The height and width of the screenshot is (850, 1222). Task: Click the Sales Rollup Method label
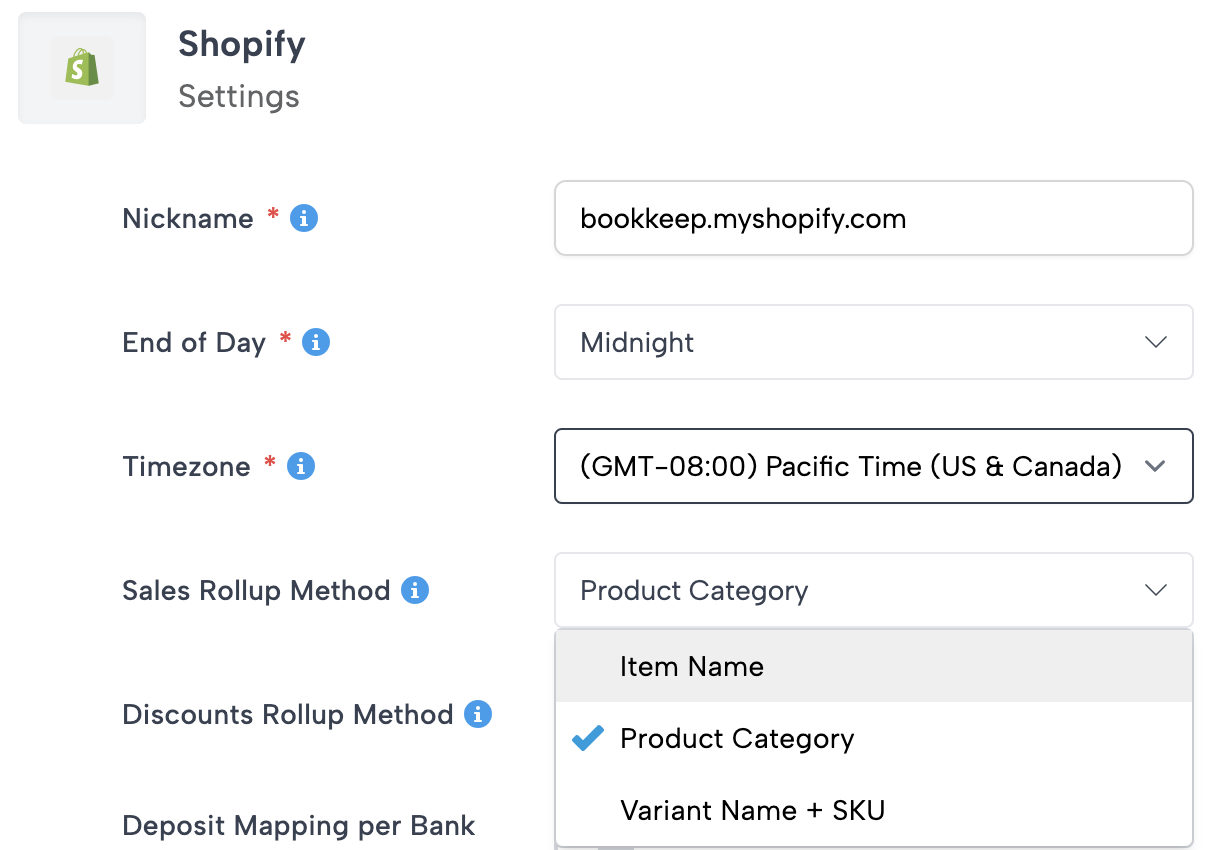click(x=256, y=590)
